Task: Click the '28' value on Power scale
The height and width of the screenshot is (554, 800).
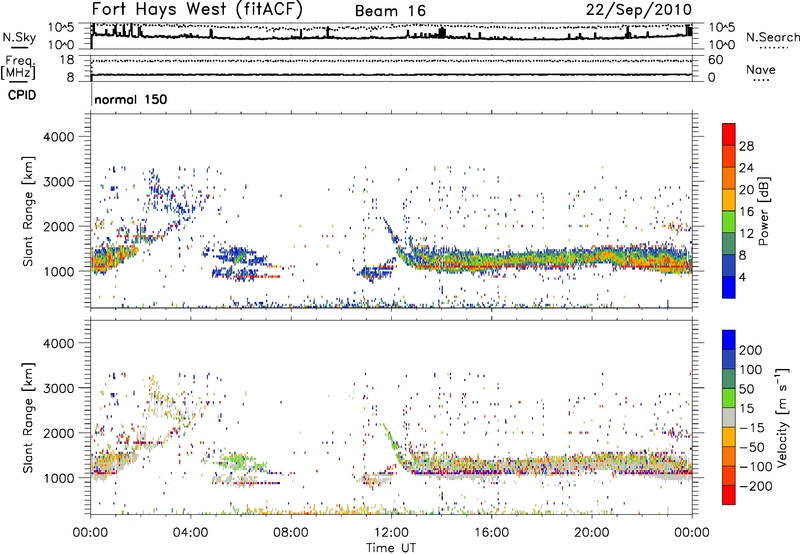Action: (x=746, y=146)
